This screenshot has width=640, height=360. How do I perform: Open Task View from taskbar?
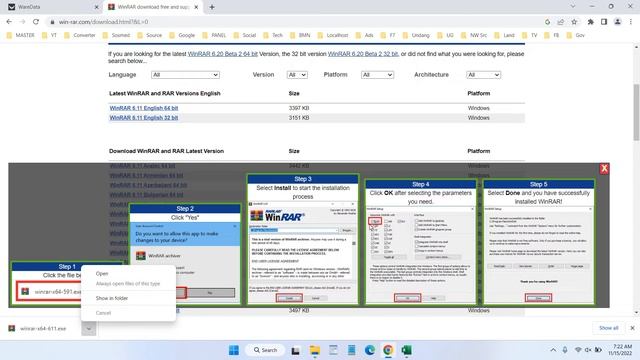tap(296, 350)
